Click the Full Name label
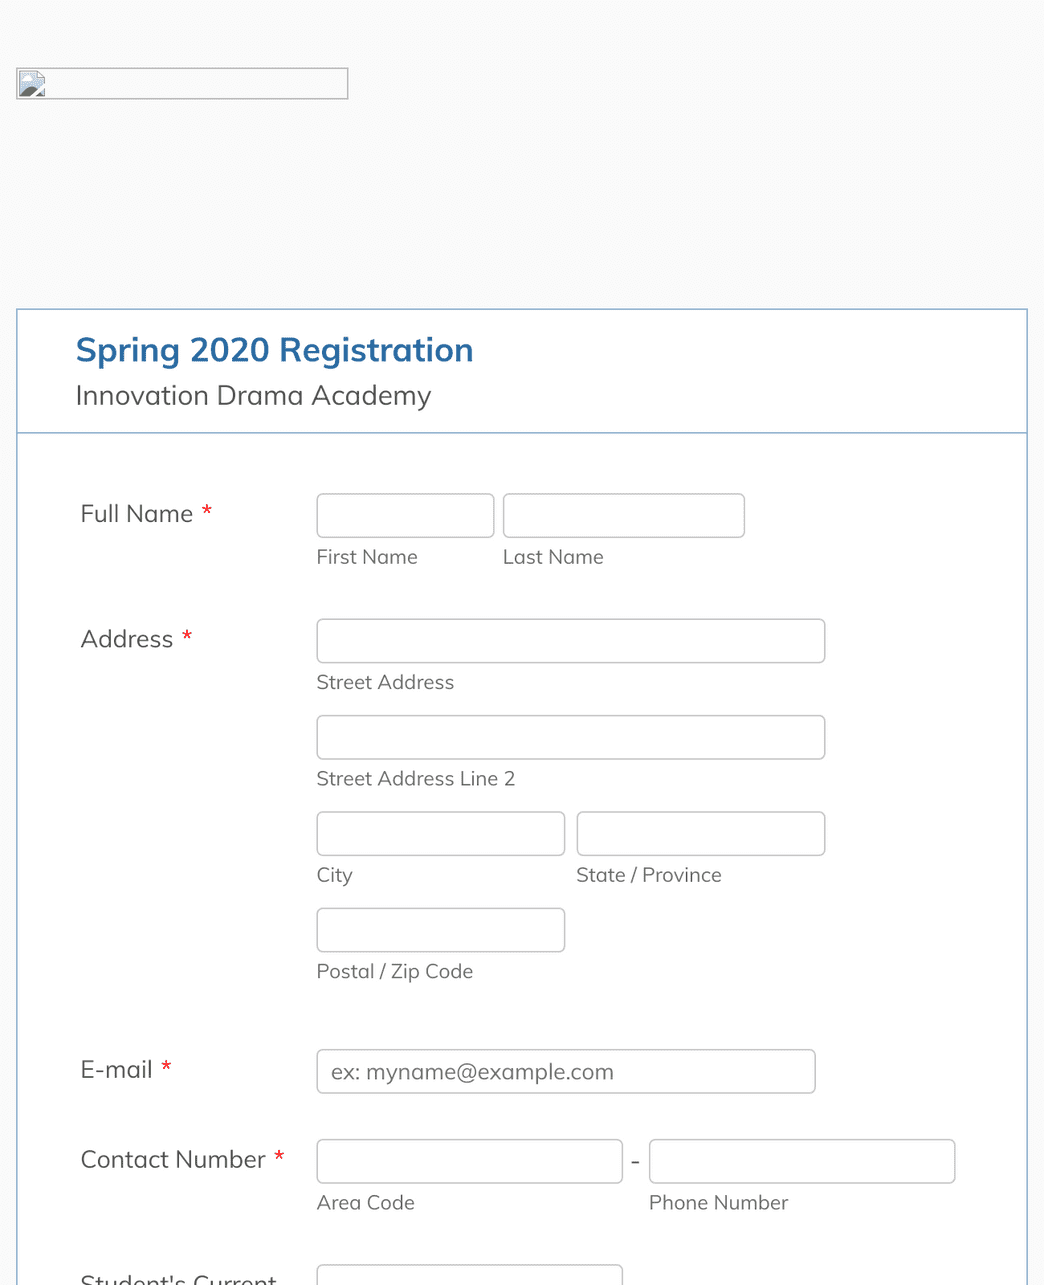The width and height of the screenshot is (1044, 1285). point(137,513)
